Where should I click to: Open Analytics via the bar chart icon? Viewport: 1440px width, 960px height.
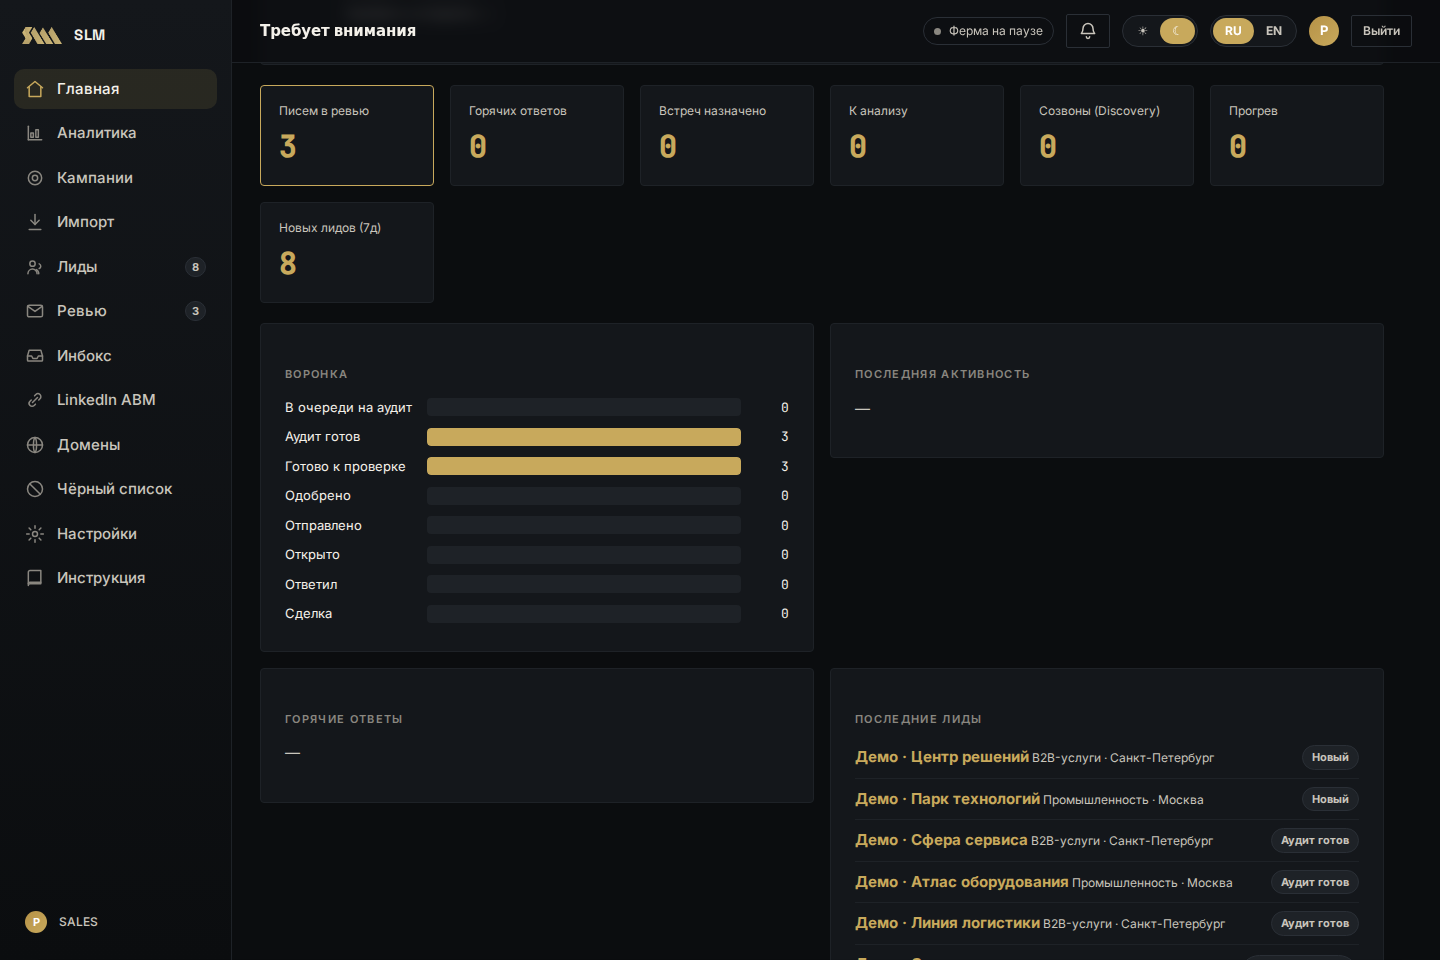point(35,133)
